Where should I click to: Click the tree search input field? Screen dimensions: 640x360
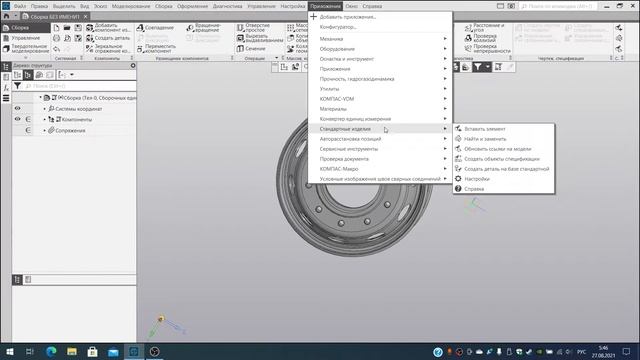point(80,86)
